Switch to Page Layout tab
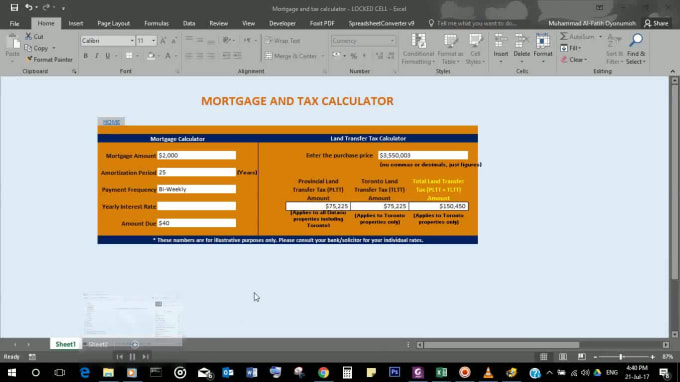 [114, 23]
